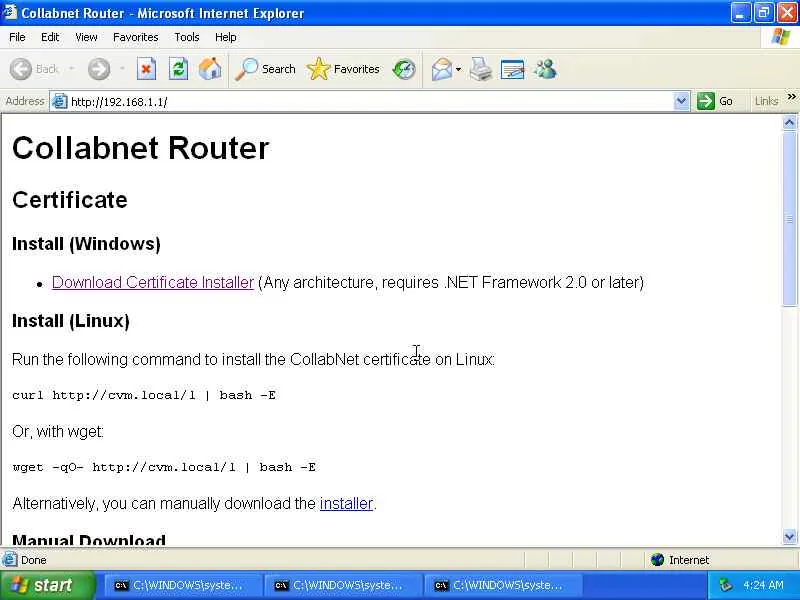Screen dimensions: 800x600
Task: Switch to first C:\WINDOWS\syste... taskbar window
Action: [182, 585]
